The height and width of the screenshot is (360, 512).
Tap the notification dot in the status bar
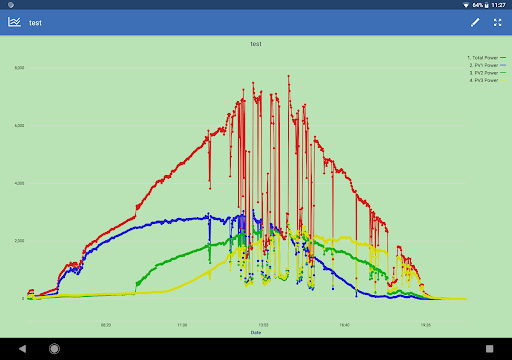click(x=11, y=5)
